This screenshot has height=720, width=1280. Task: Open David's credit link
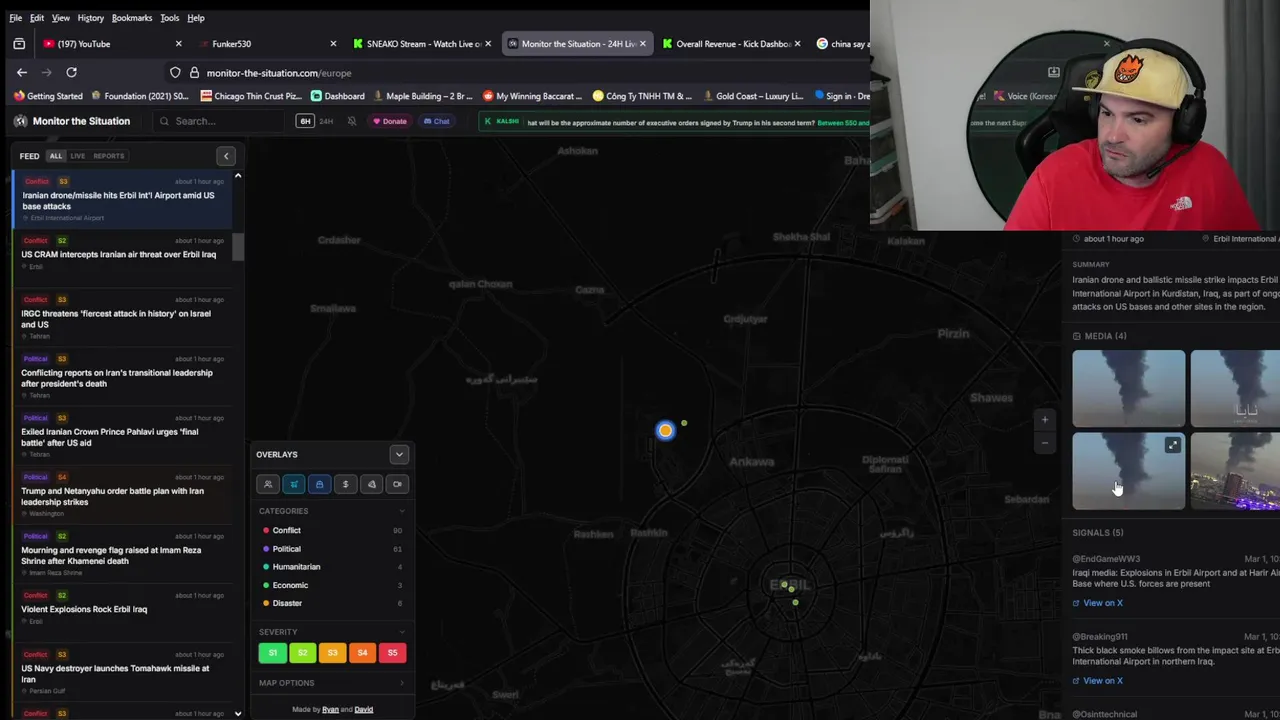point(364,709)
